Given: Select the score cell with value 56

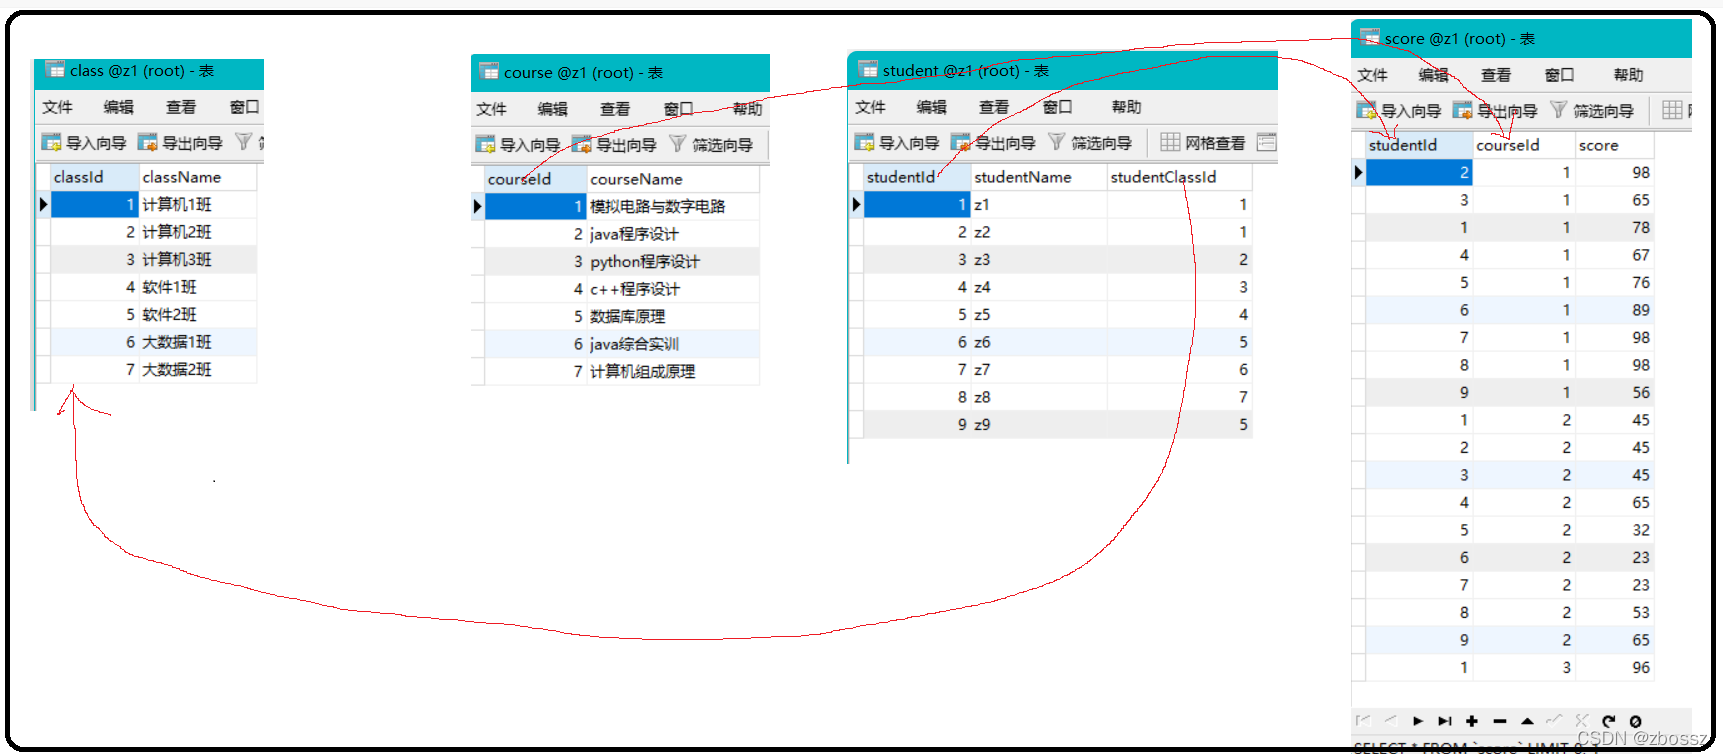Looking at the screenshot, I should [1614, 392].
